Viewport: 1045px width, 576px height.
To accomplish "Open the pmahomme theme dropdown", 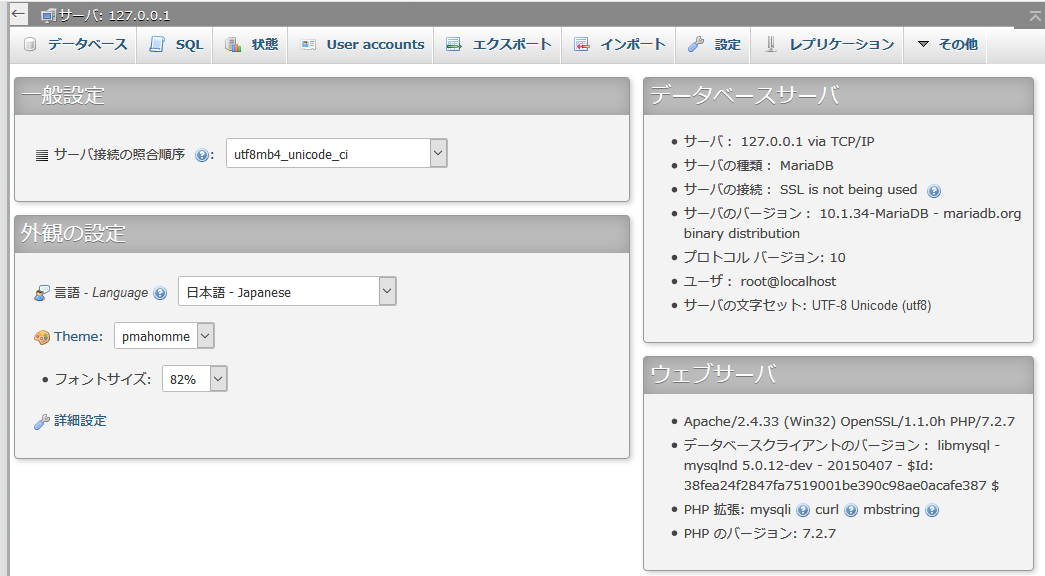I will pos(164,336).
